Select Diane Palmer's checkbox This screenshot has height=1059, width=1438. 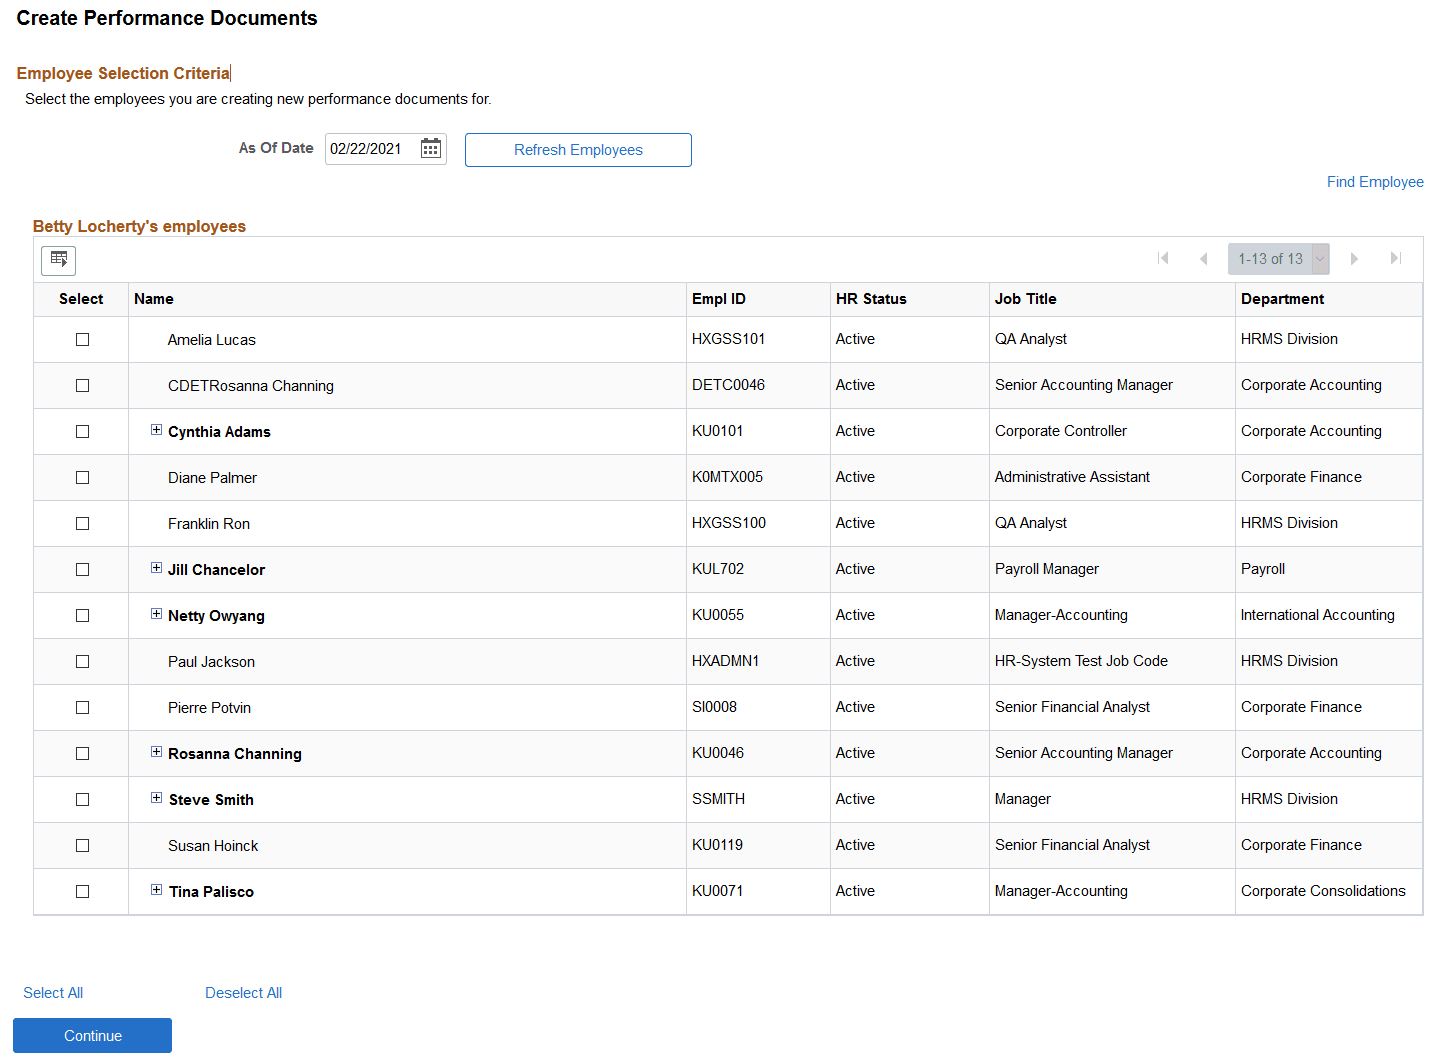(x=82, y=477)
